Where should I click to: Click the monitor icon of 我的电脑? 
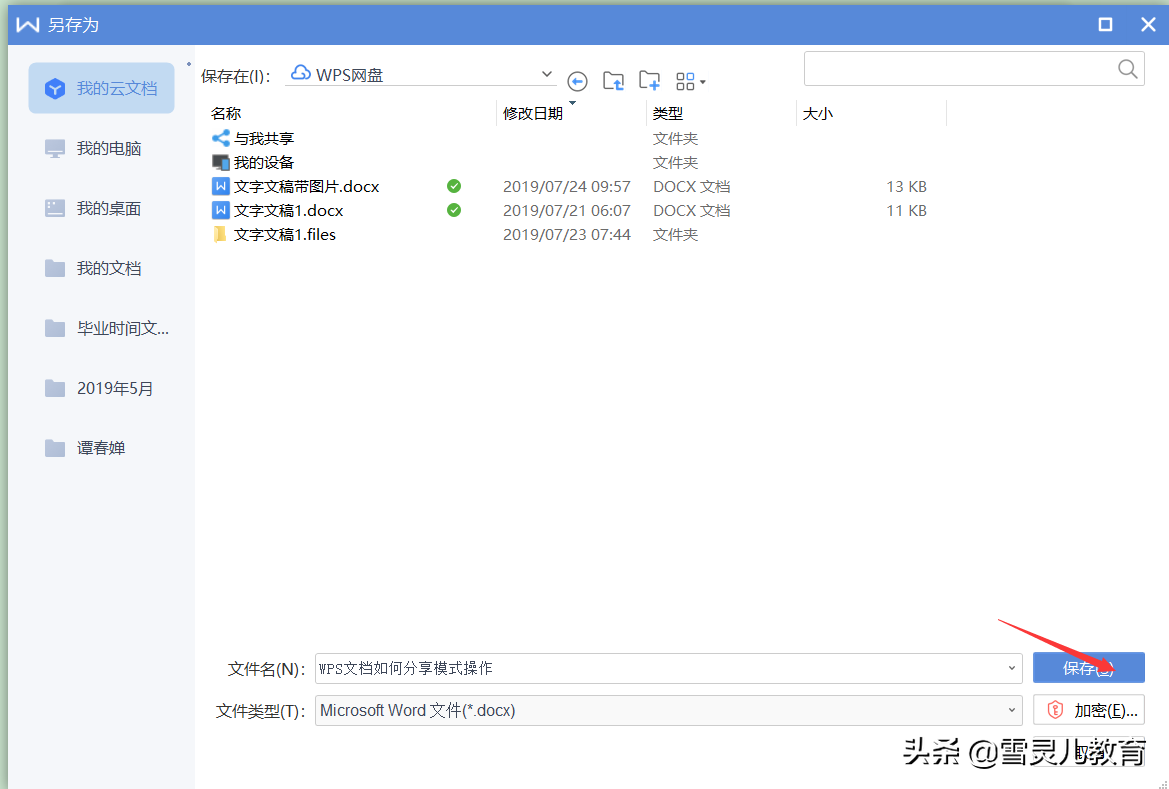(x=54, y=148)
